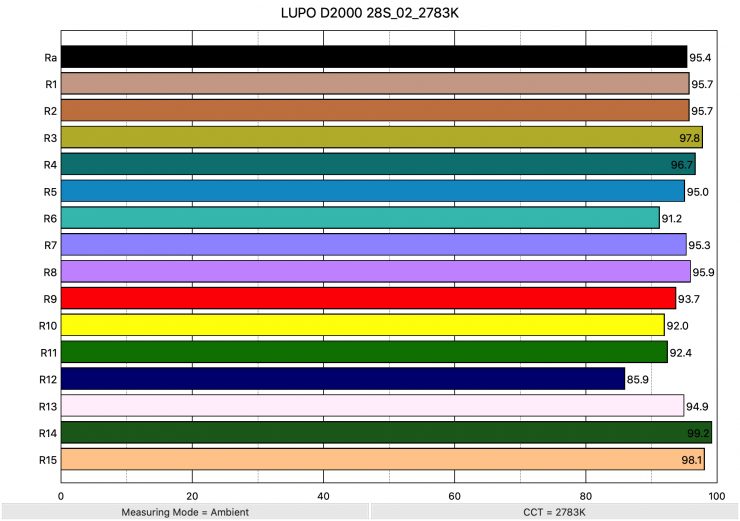Select the yellow R10 bar

coord(363,325)
